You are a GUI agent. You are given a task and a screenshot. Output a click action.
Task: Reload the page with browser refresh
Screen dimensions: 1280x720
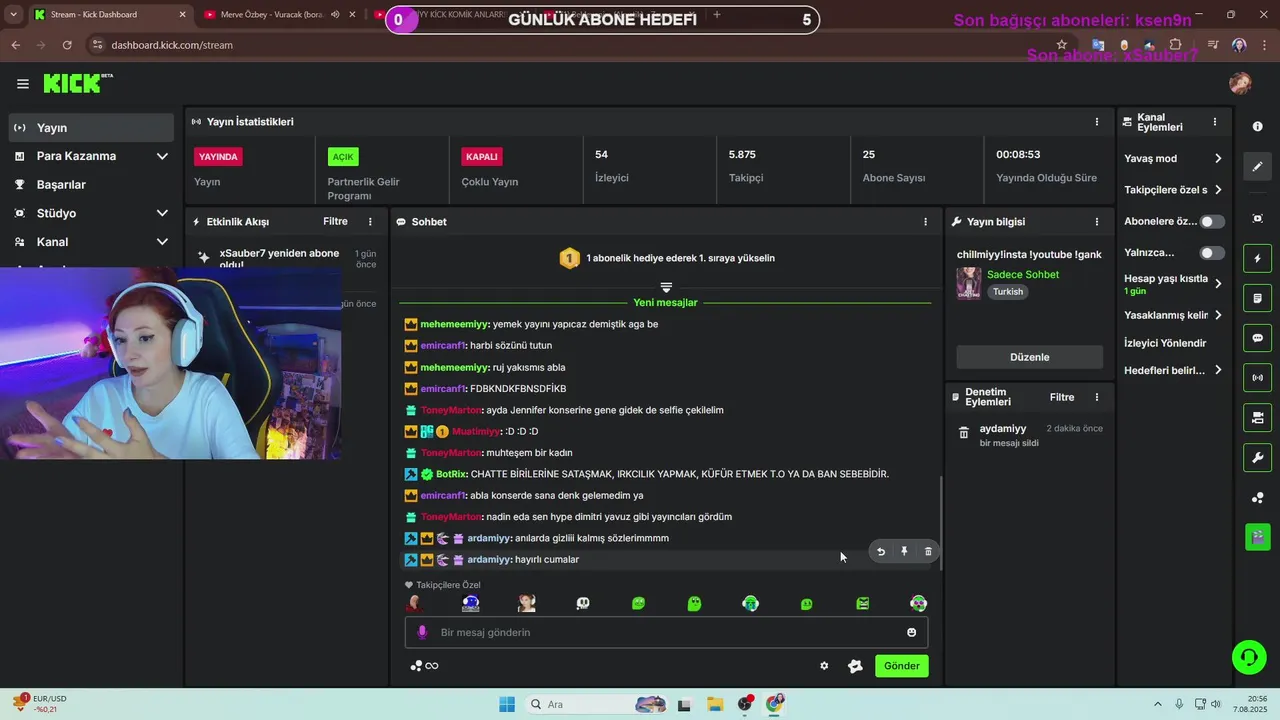click(x=67, y=45)
